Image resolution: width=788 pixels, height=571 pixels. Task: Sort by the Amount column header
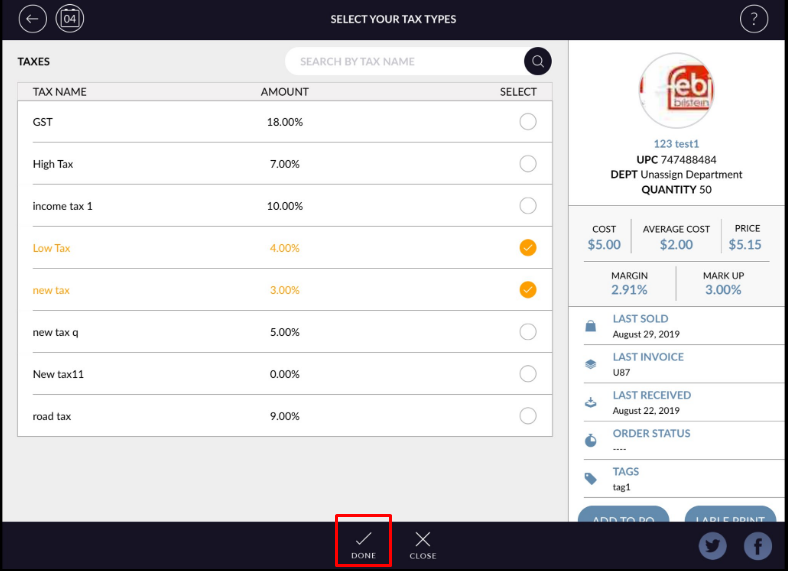click(284, 92)
